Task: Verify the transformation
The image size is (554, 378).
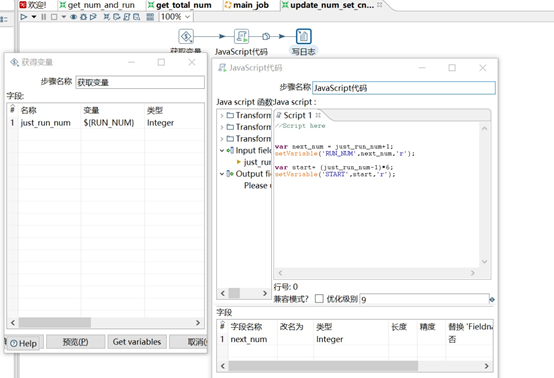Action: 106,17
